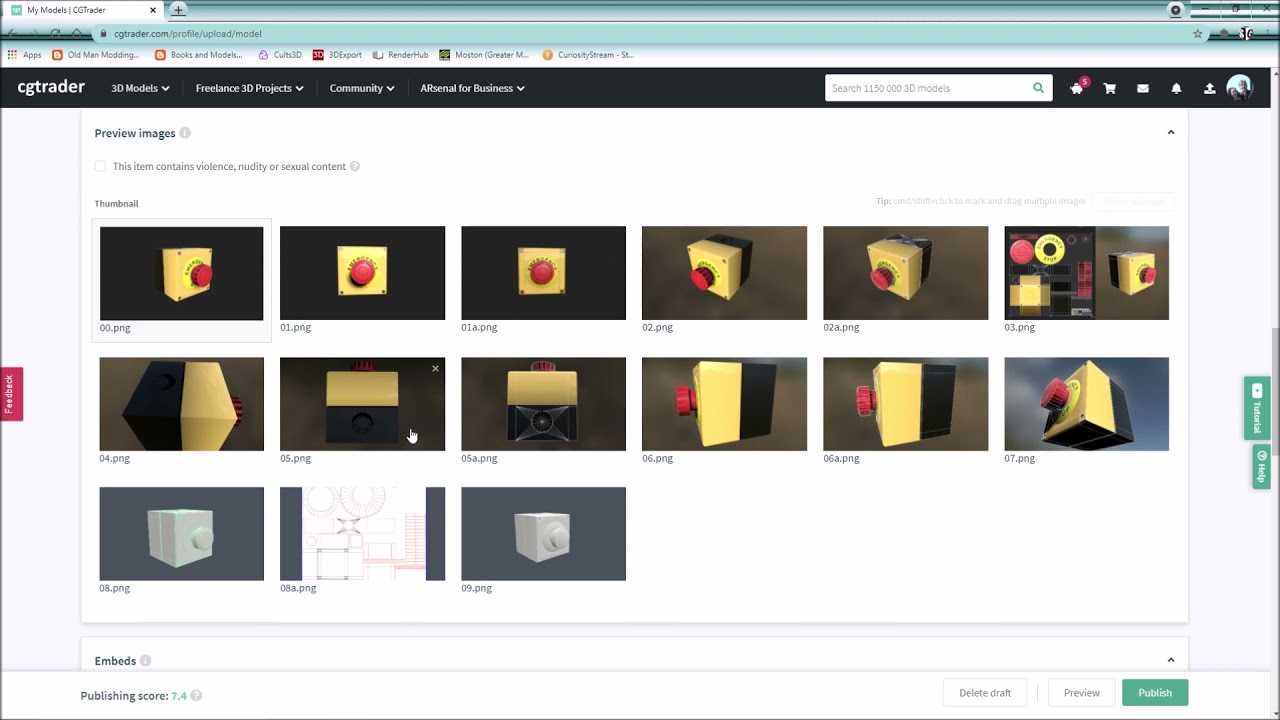Collapse the Preview images section

1171,133
